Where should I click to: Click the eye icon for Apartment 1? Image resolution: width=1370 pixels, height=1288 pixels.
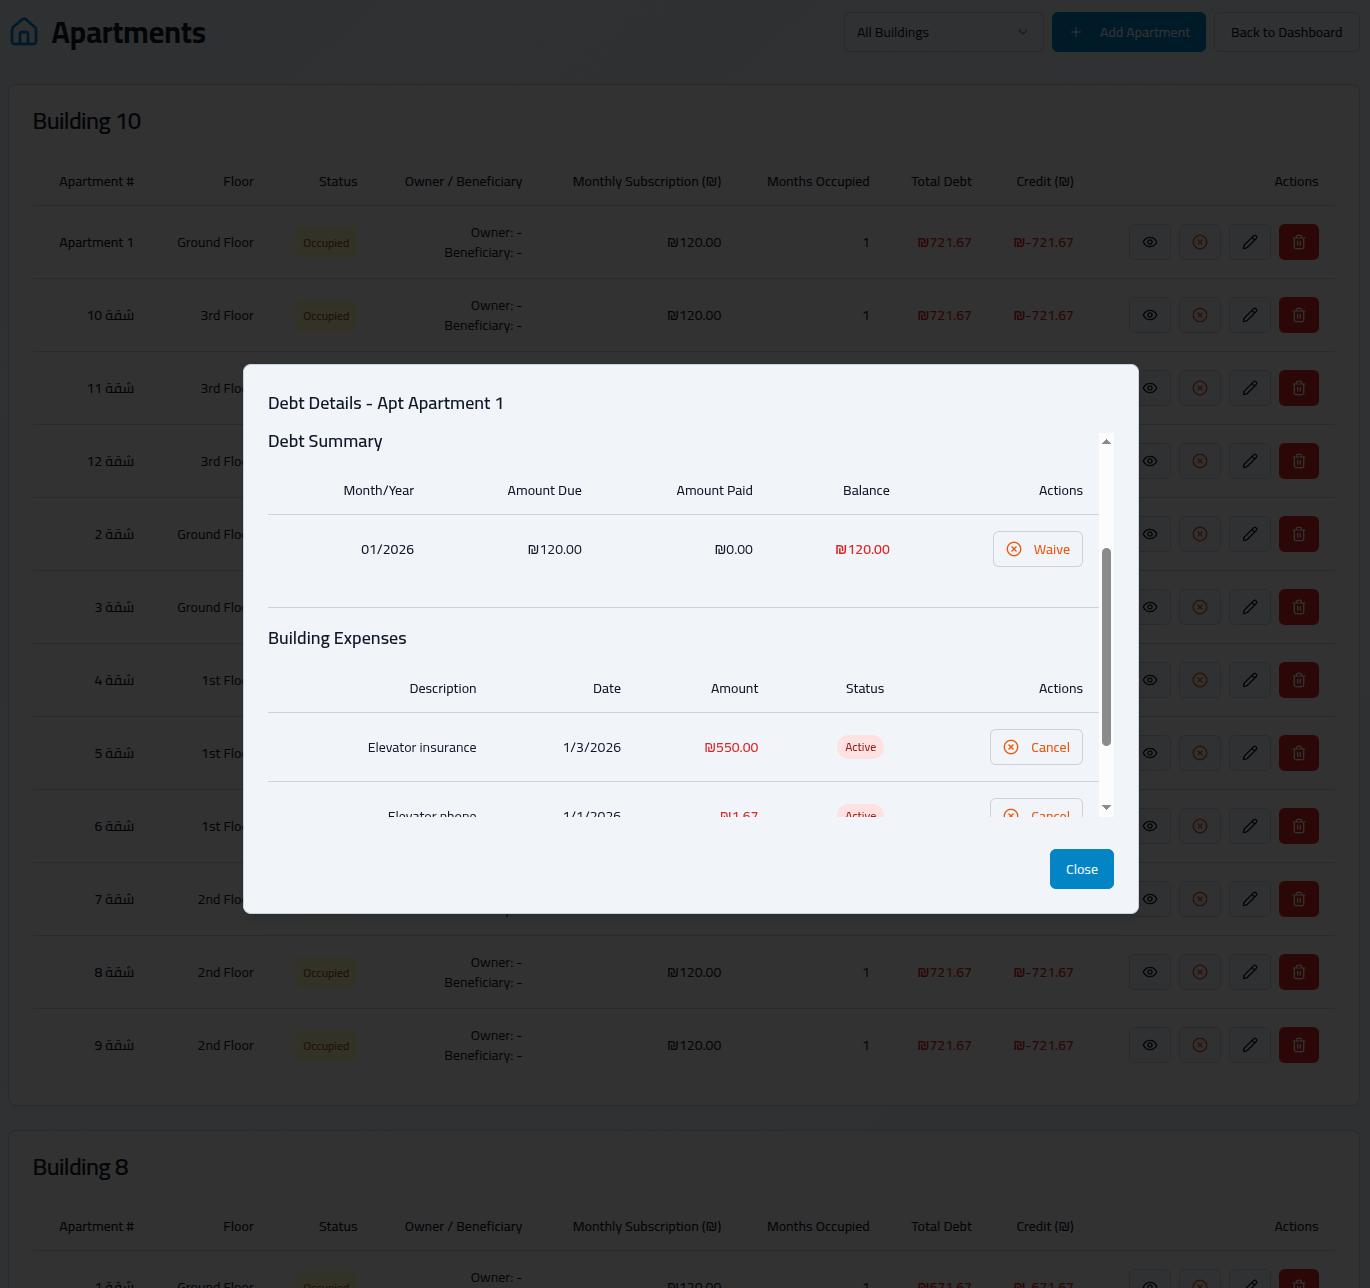pyautogui.click(x=1150, y=242)
